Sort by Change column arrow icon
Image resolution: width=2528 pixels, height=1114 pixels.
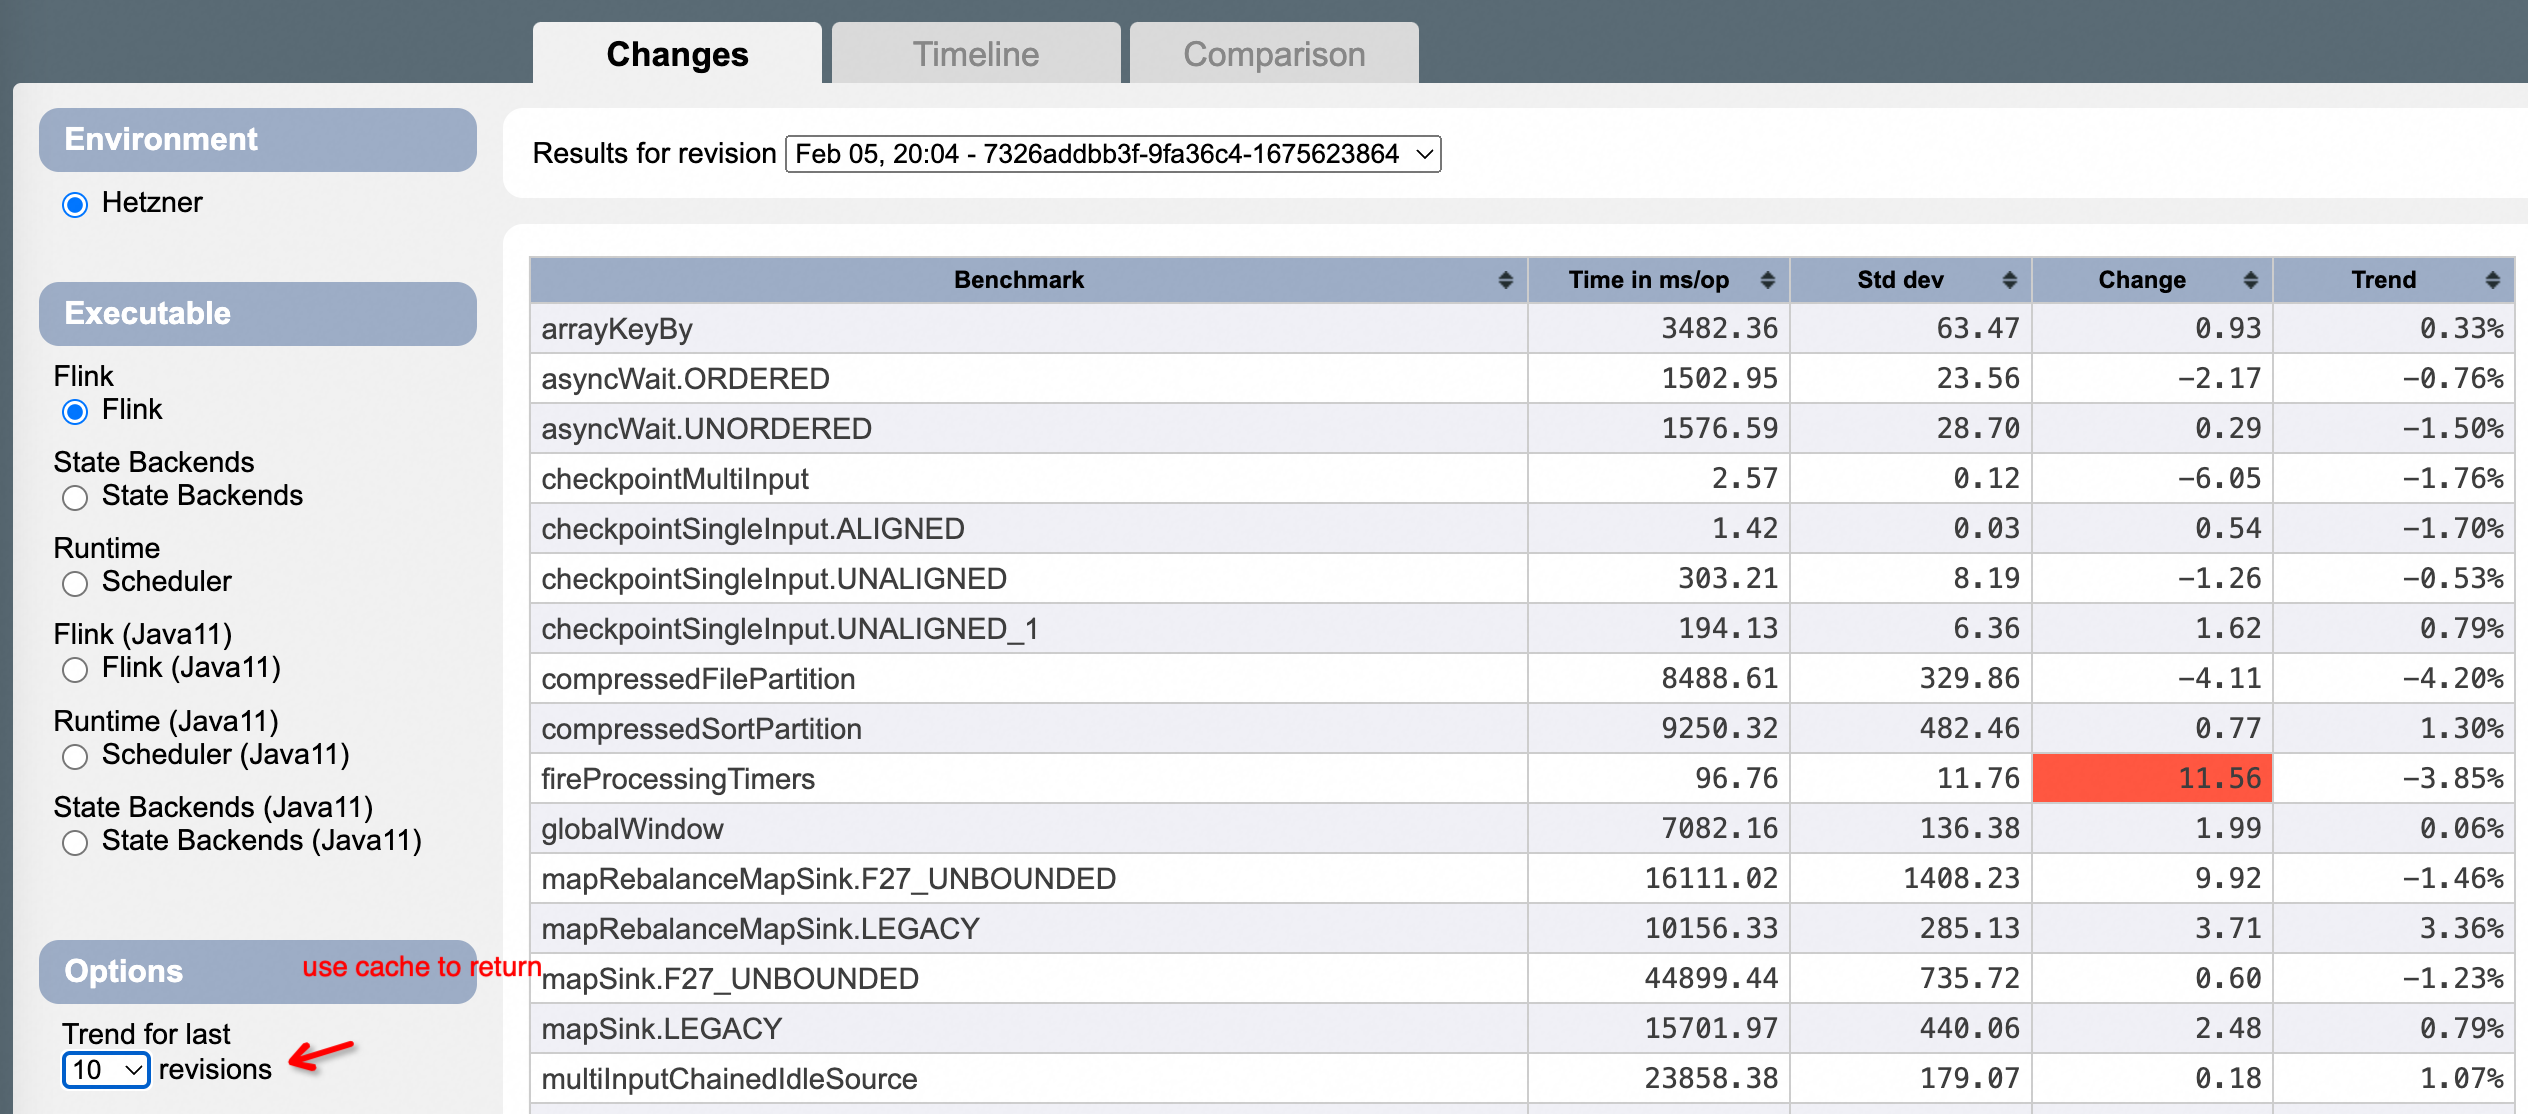point(2250,280)
